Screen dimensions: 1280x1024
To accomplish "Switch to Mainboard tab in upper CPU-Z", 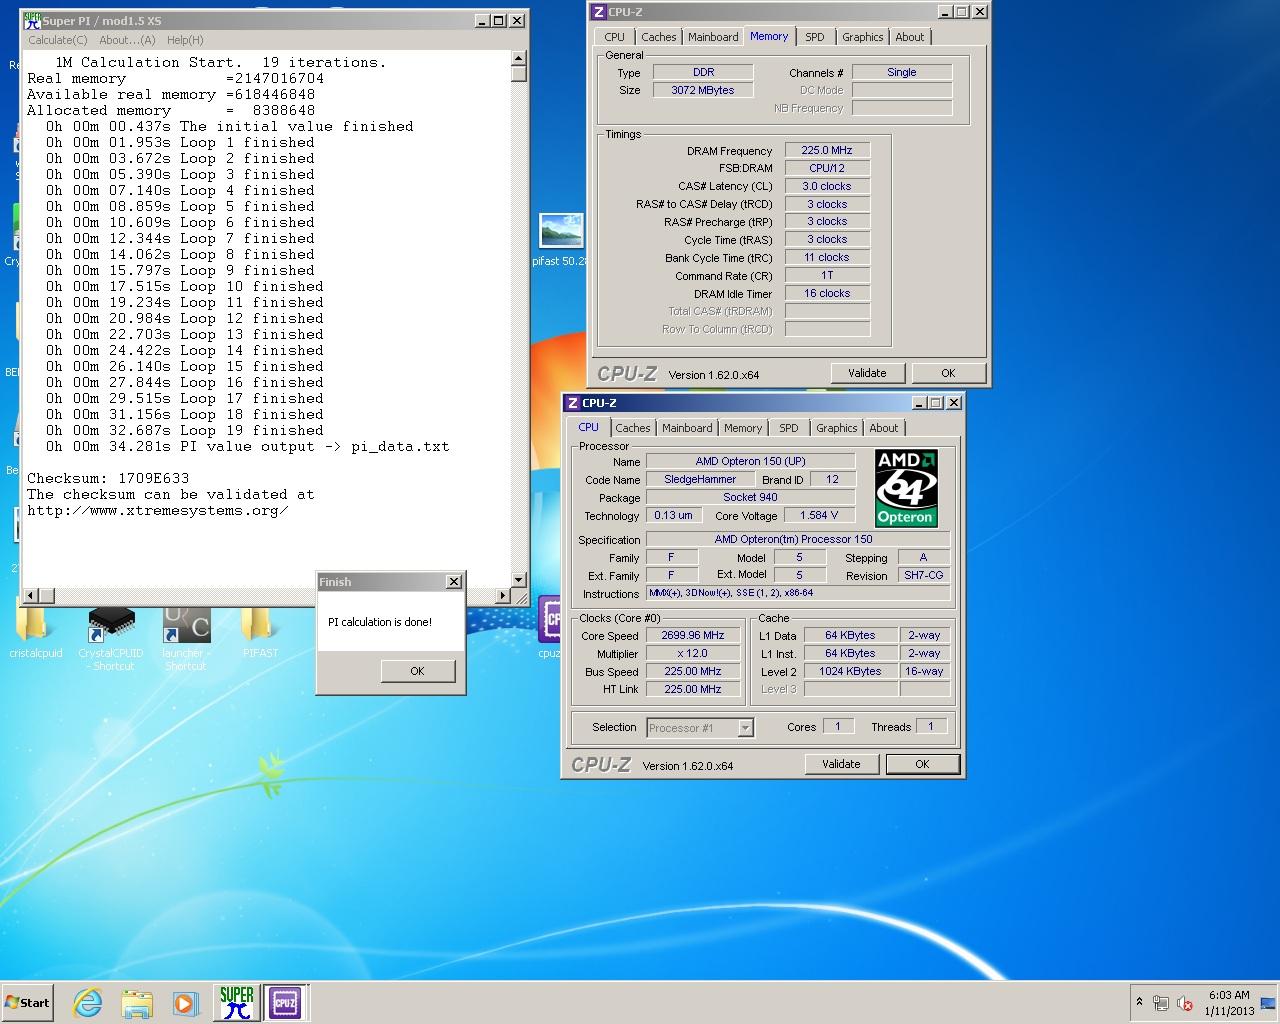I will (x=713, y=37).
